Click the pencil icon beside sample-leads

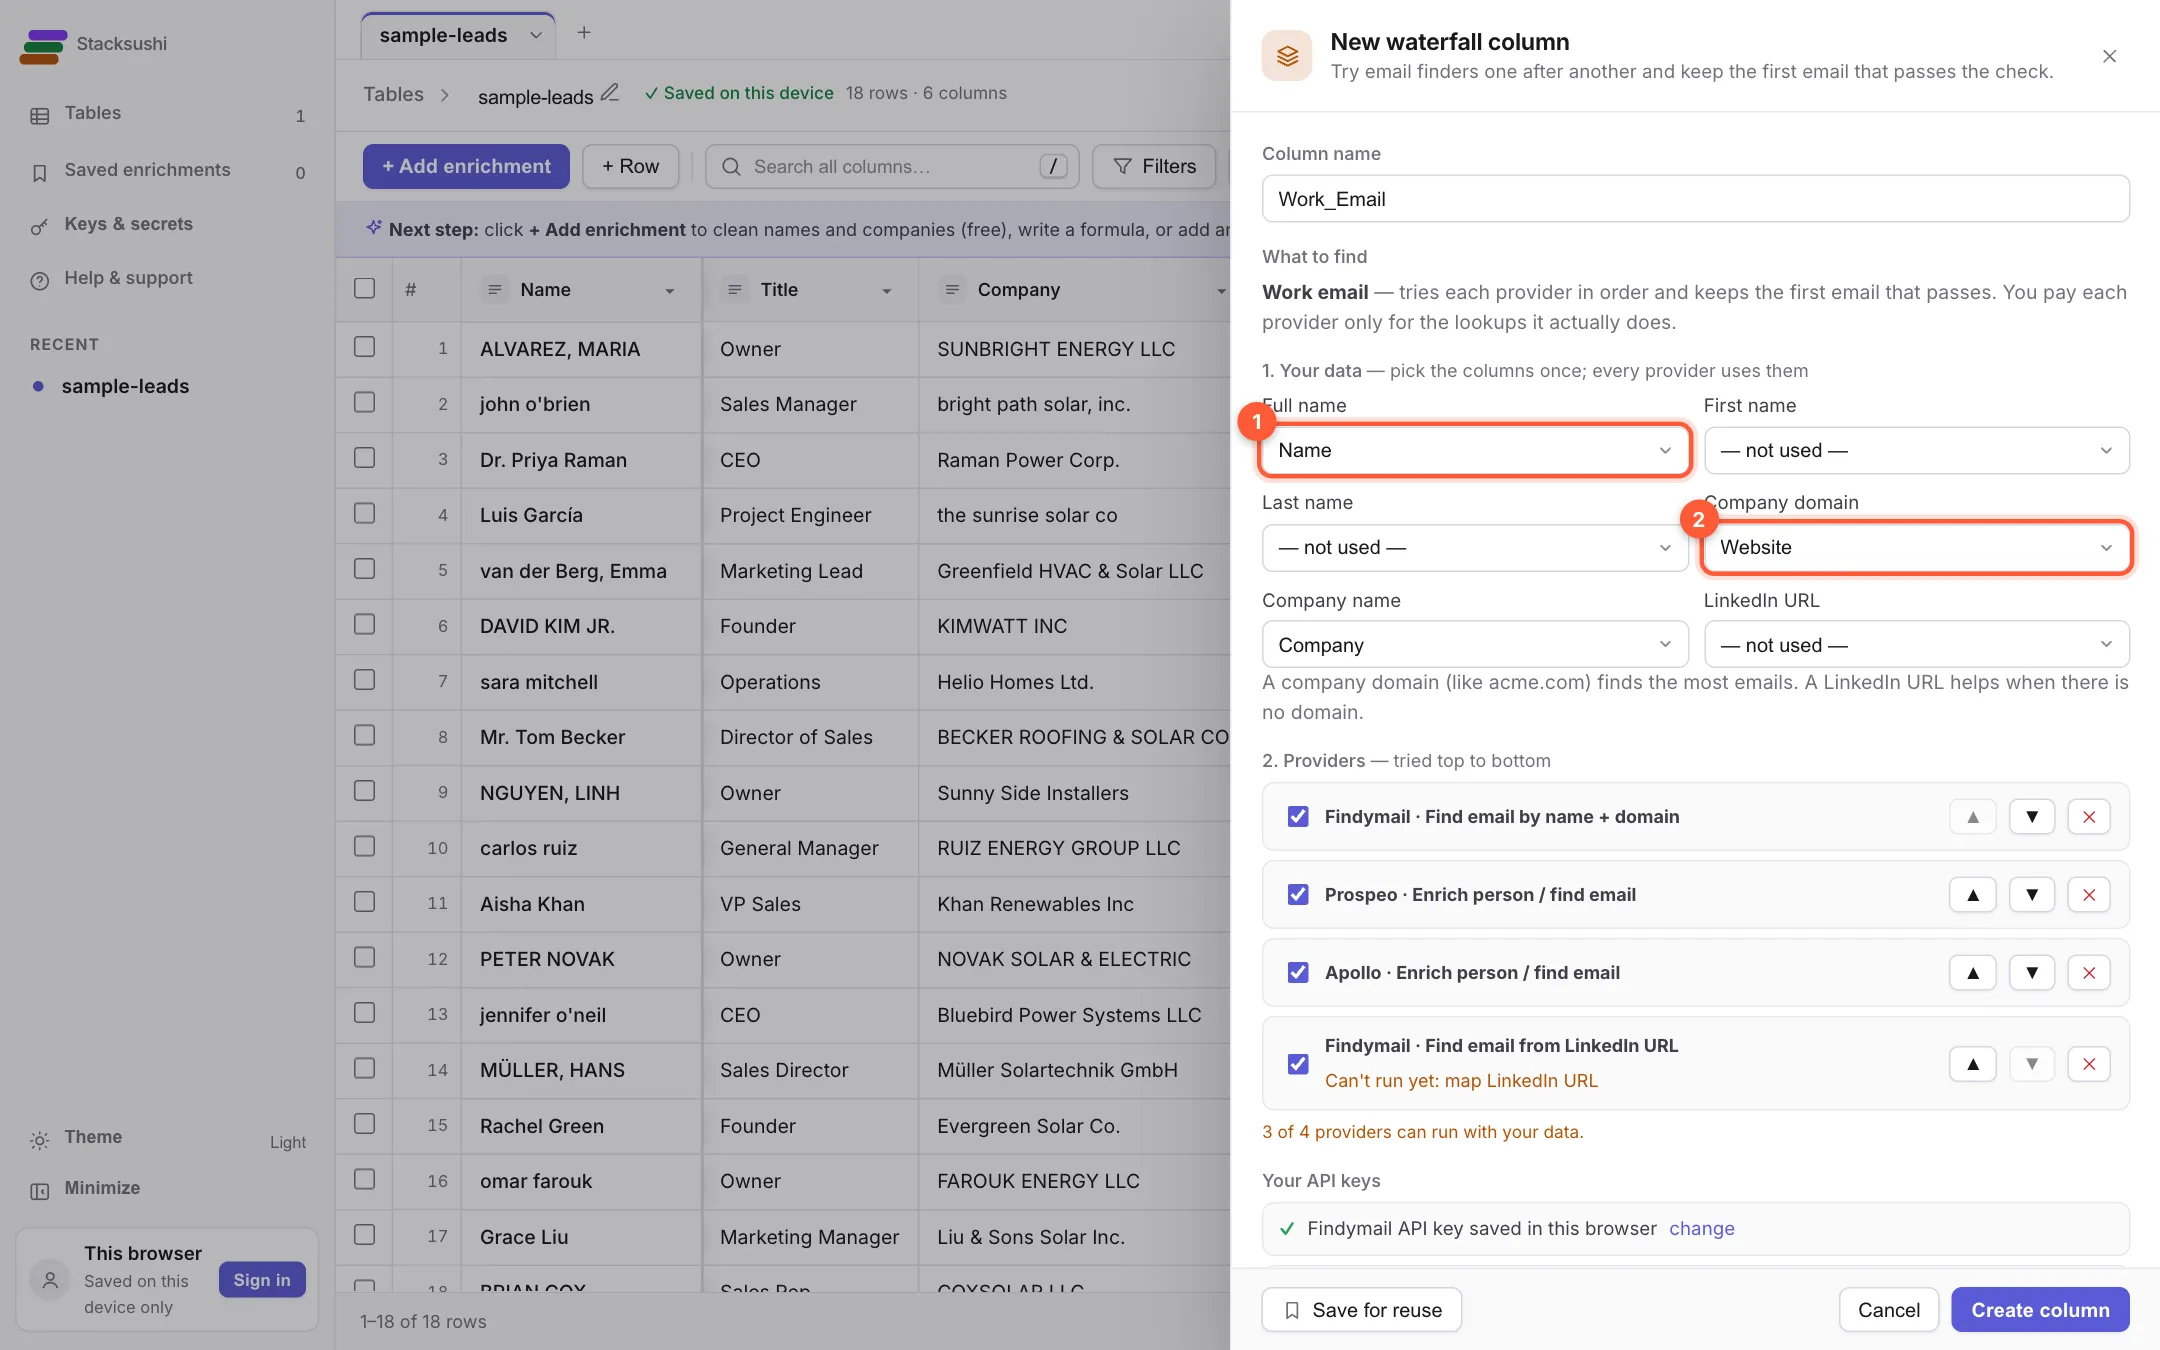click(x=610, y=93)
